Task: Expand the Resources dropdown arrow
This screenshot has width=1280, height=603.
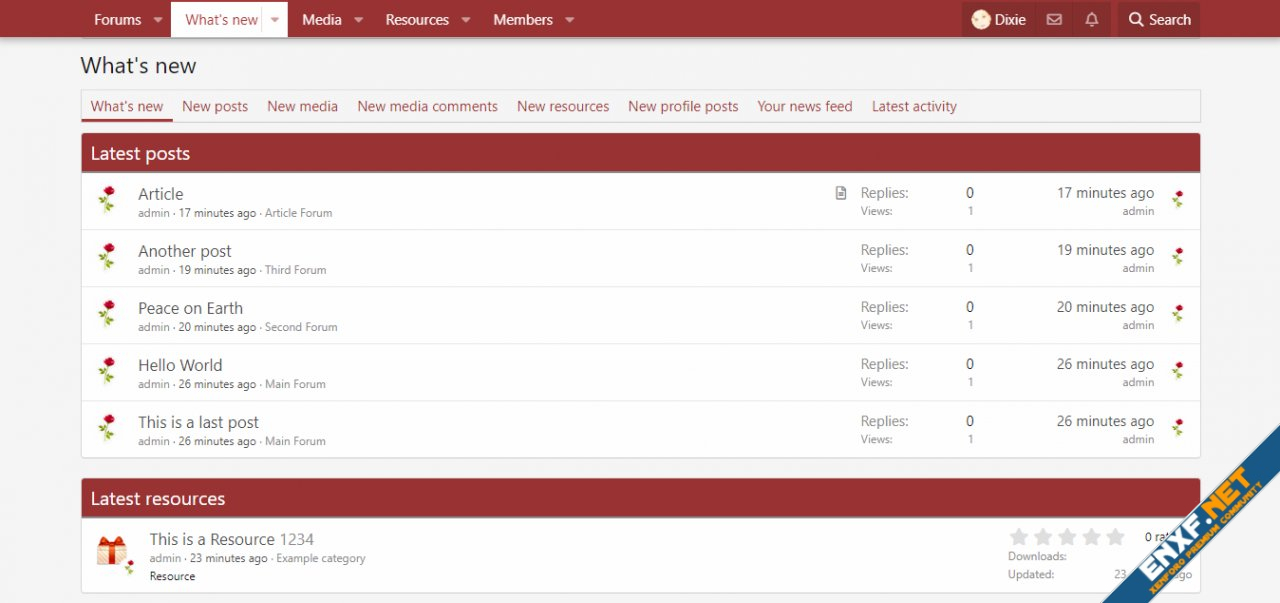Action: (x=465, y=20)
